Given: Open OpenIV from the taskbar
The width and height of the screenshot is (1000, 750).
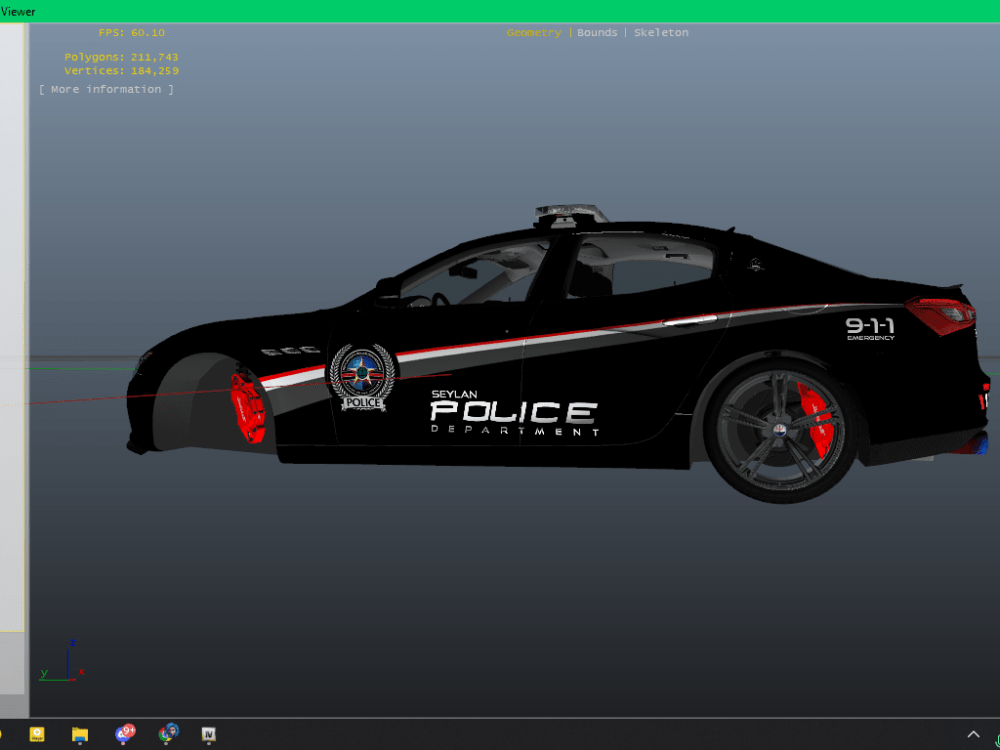Looking at the screenshot, I should click(x=208, y=736).
